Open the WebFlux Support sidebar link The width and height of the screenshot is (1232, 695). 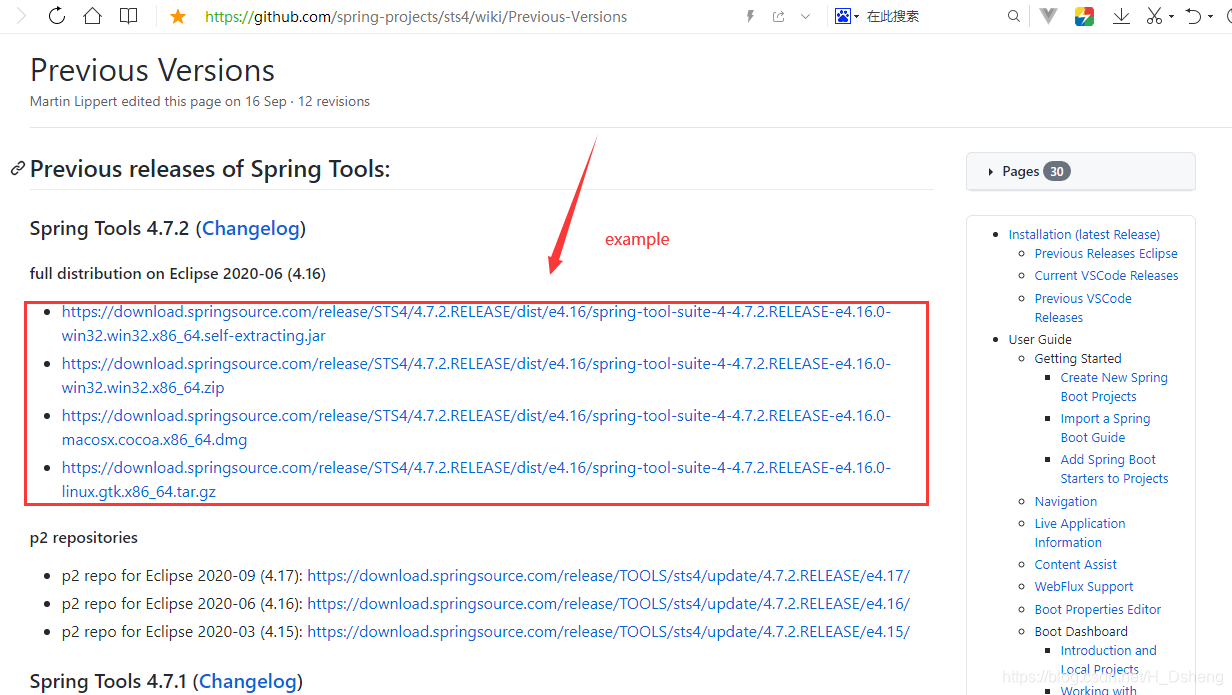coord(1084,587)
